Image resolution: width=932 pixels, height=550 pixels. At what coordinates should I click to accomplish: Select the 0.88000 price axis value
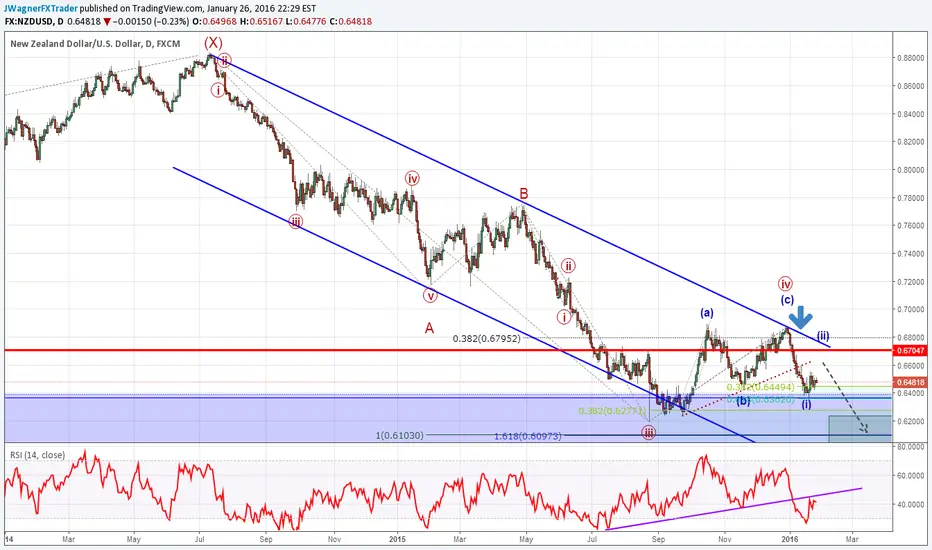[x=910, y=58]
